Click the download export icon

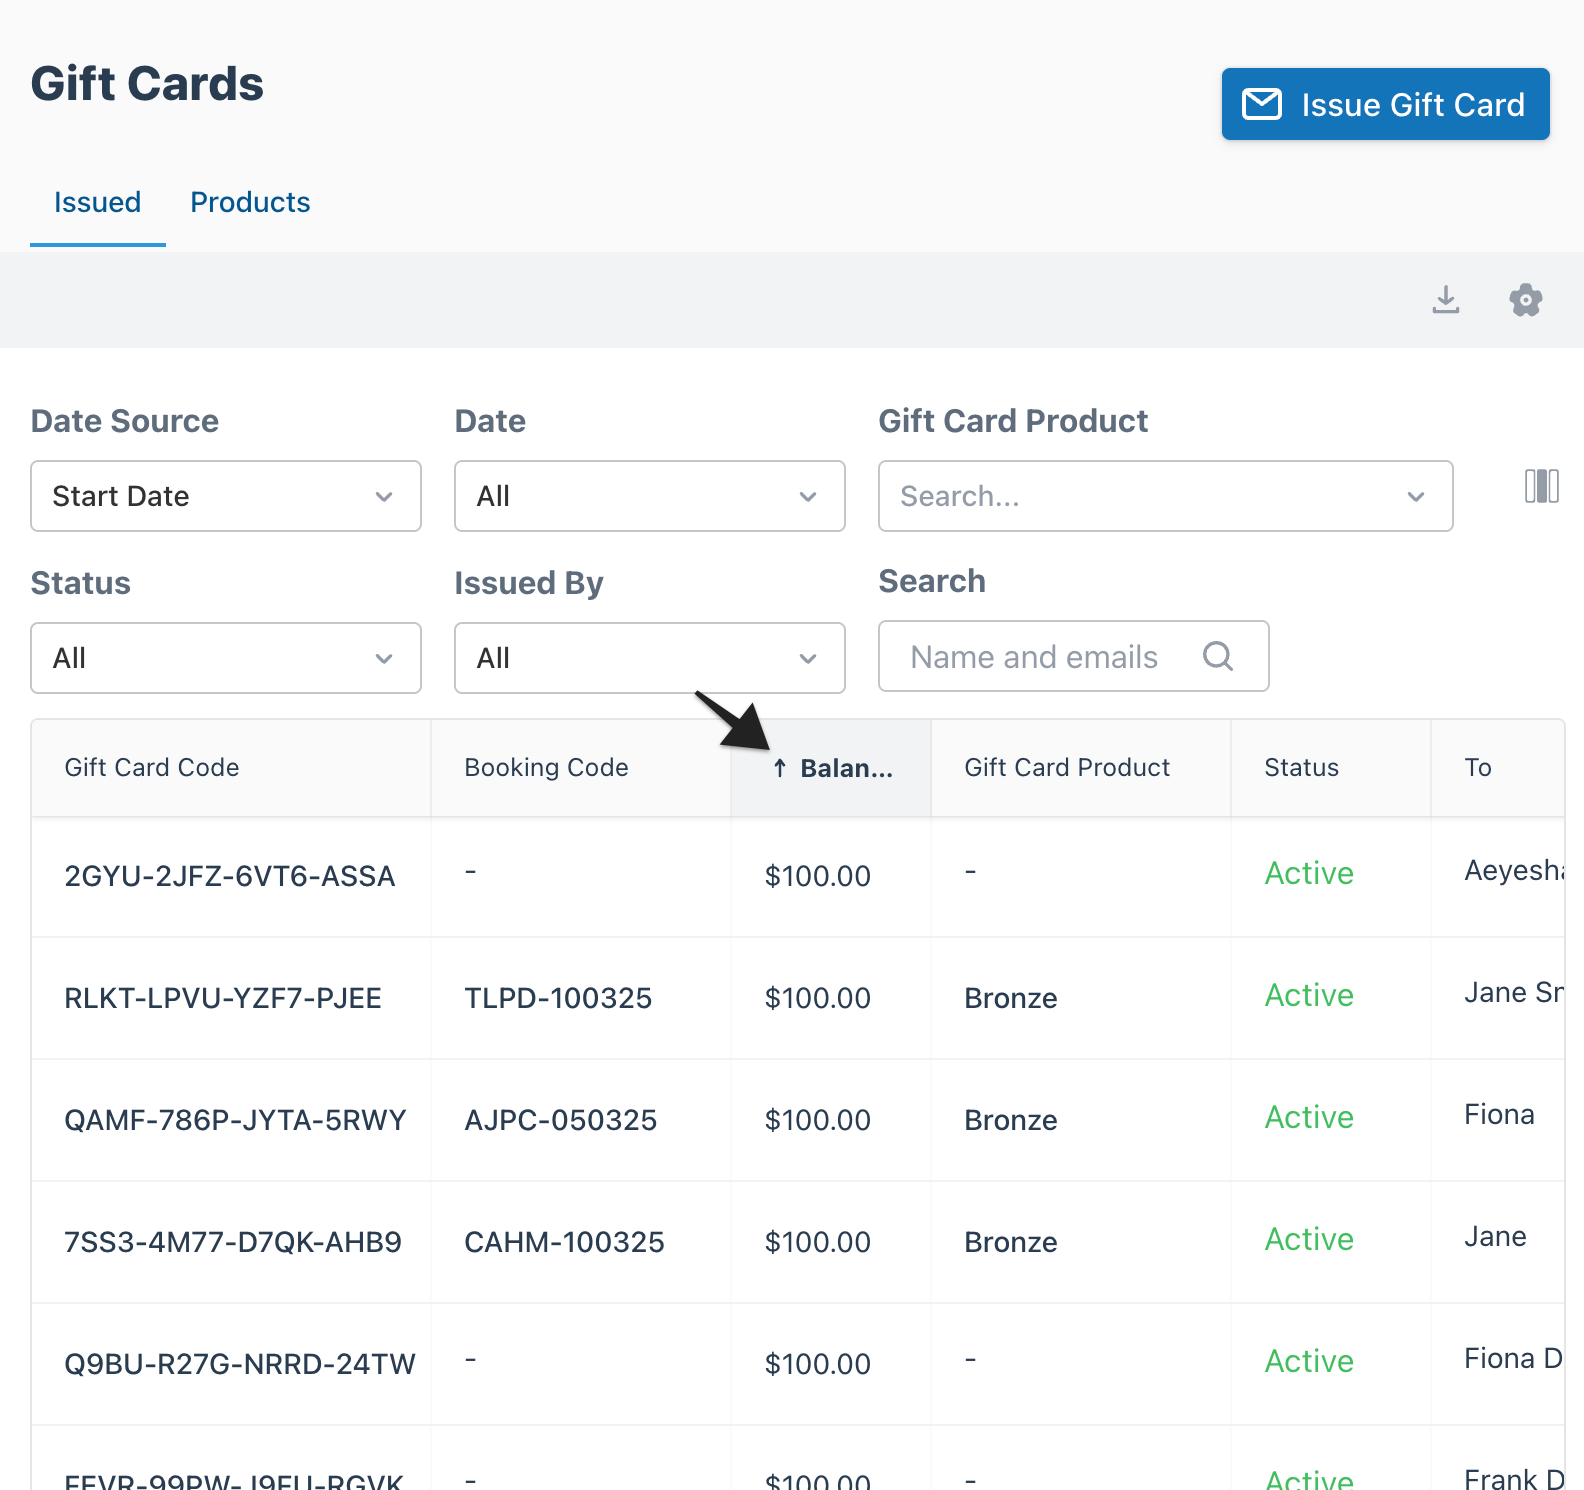[1446, 299]
